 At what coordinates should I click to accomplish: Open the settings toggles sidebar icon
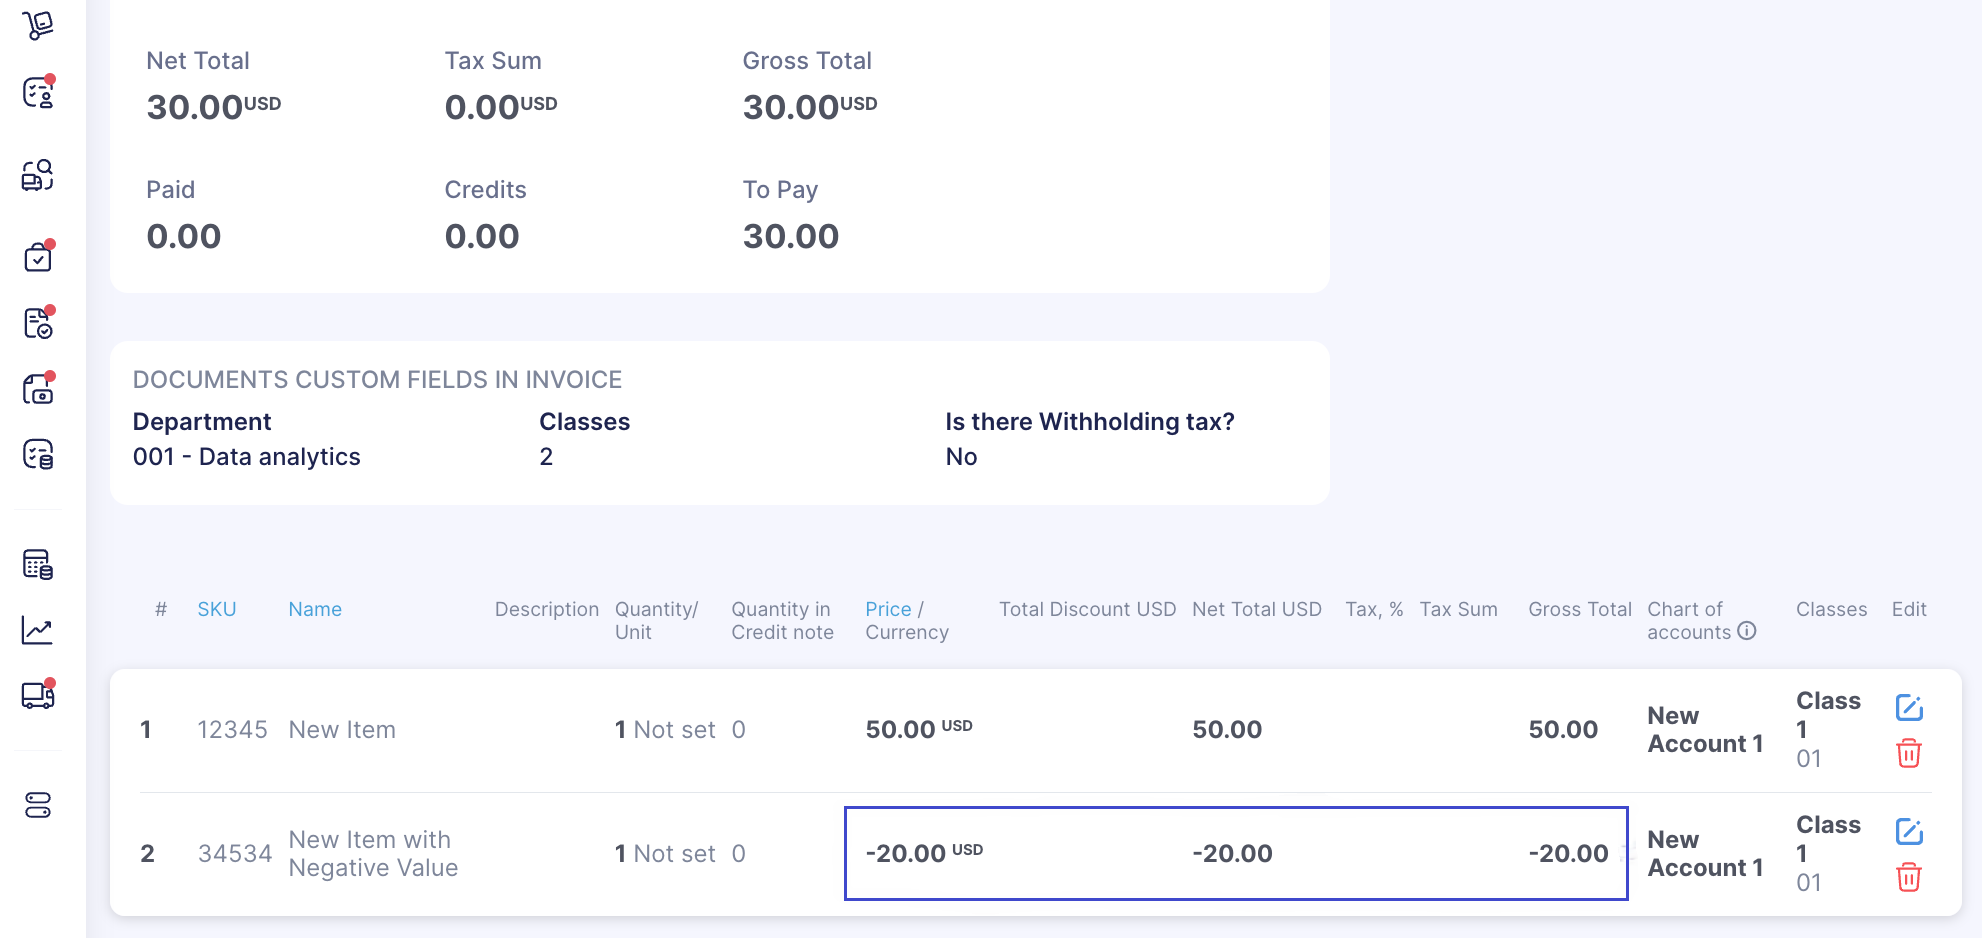point(38,805)
